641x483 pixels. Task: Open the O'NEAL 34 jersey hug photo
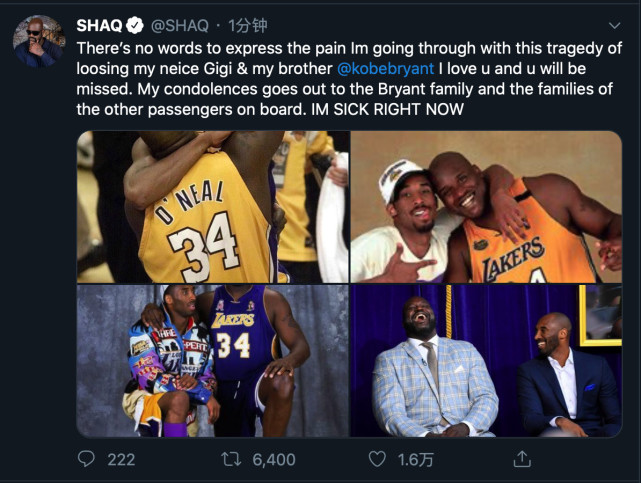pos(212,207)
